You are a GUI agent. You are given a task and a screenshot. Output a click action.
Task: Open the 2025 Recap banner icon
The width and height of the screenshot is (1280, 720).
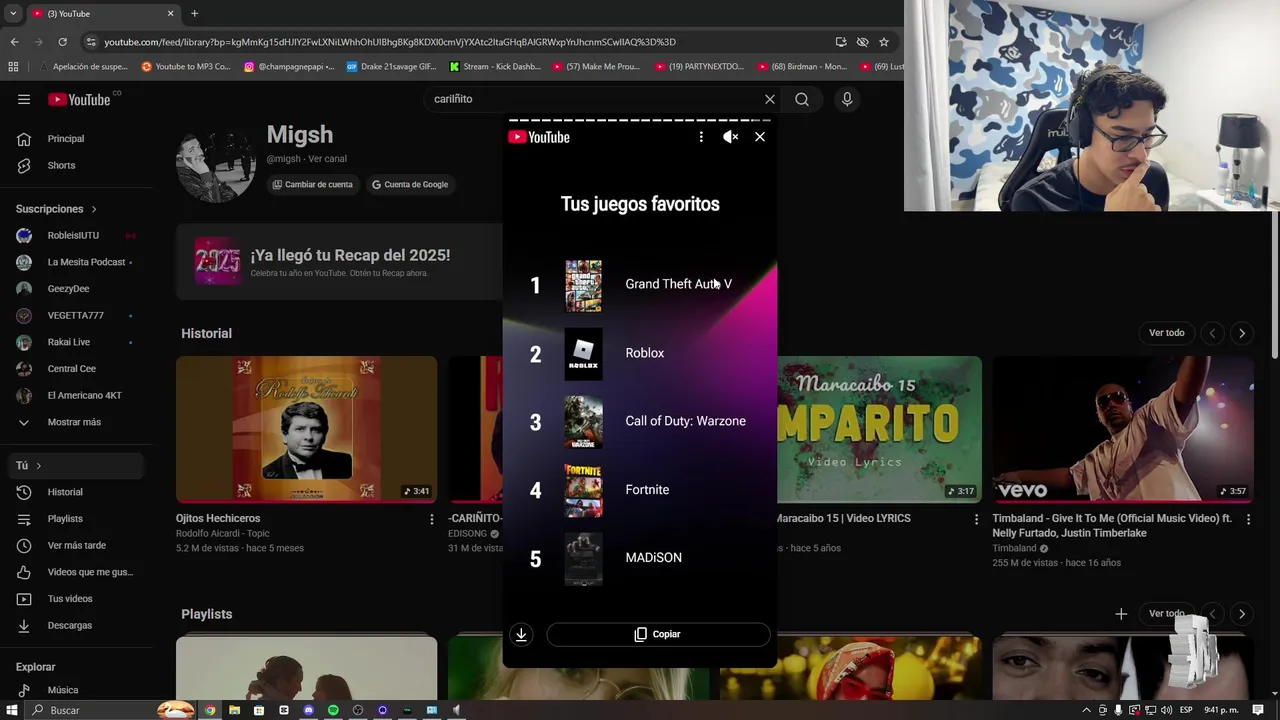tap(218, 262)
